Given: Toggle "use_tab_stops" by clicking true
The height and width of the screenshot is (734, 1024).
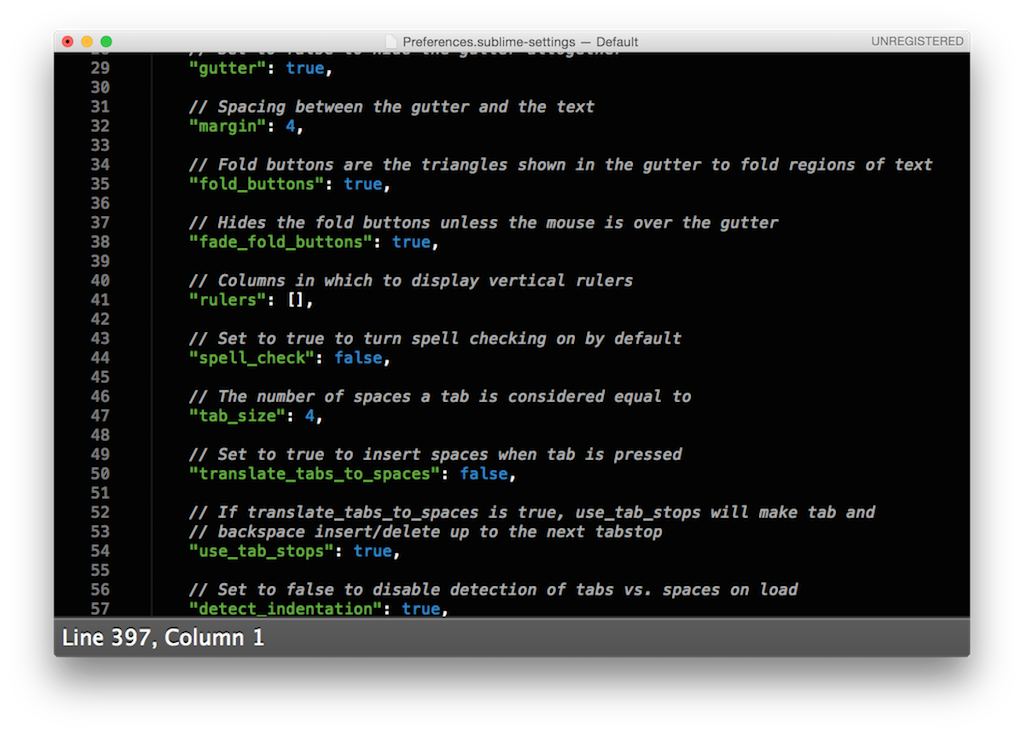Looking at the screenshot, I should coord(373,551).
